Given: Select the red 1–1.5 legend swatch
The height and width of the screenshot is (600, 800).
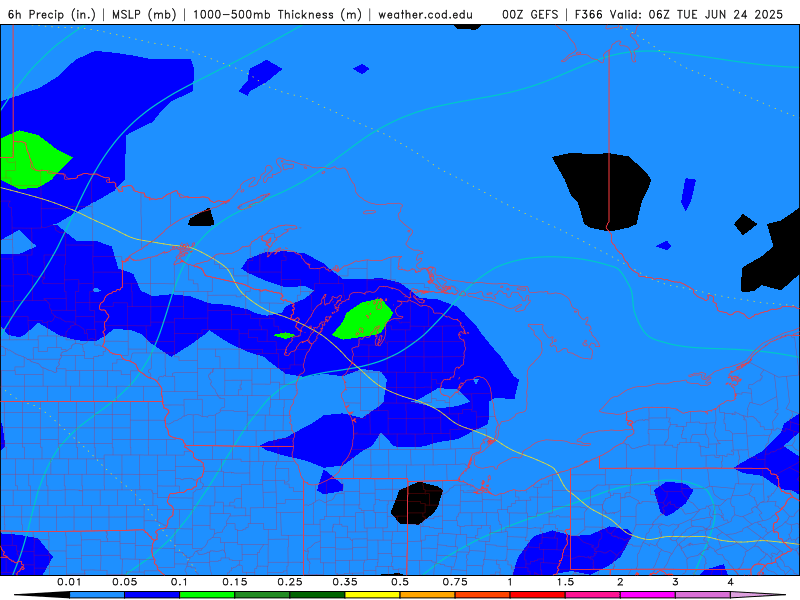Looking at the screenshot, I should 537,595.
